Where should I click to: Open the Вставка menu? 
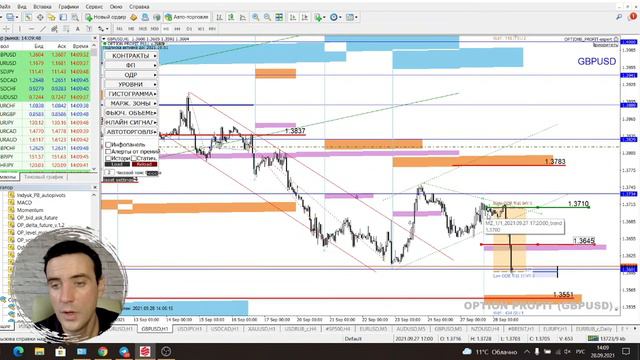click(42, 7)
